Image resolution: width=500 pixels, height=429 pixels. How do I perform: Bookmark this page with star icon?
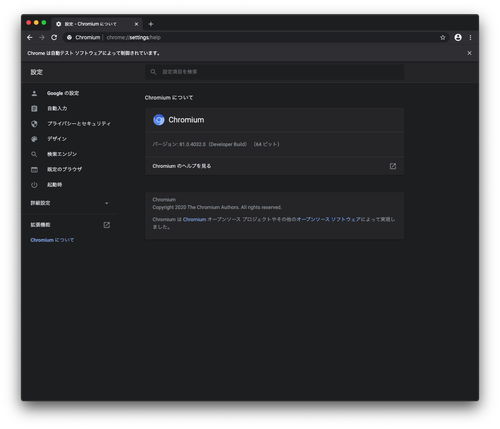click(443, 38)
